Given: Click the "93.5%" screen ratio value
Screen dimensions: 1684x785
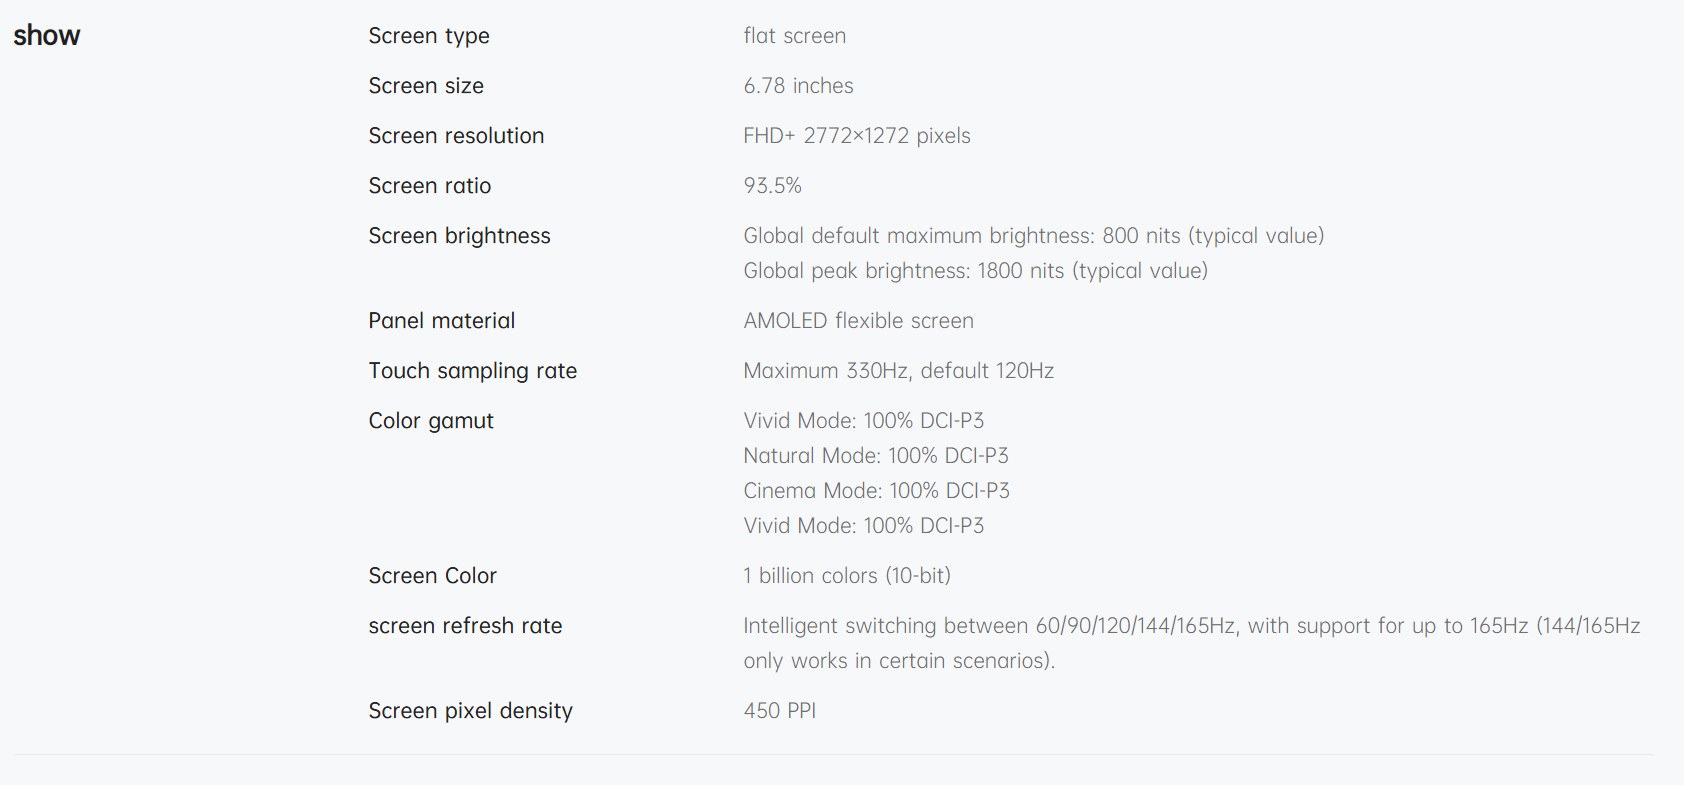Looking at the screenshot, I should click(772, 186).
